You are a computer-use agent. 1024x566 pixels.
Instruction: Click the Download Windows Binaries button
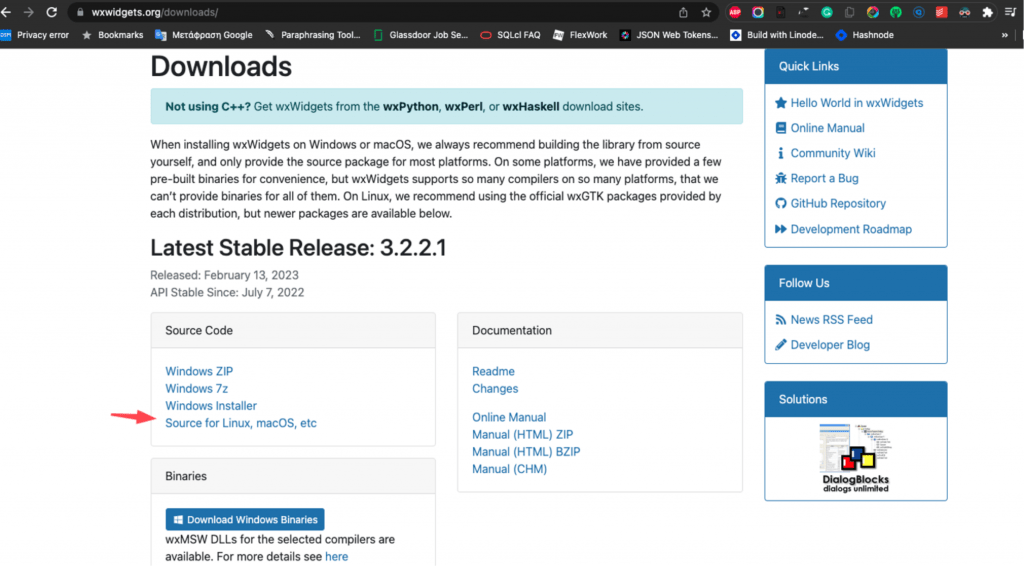pos(245,520)
